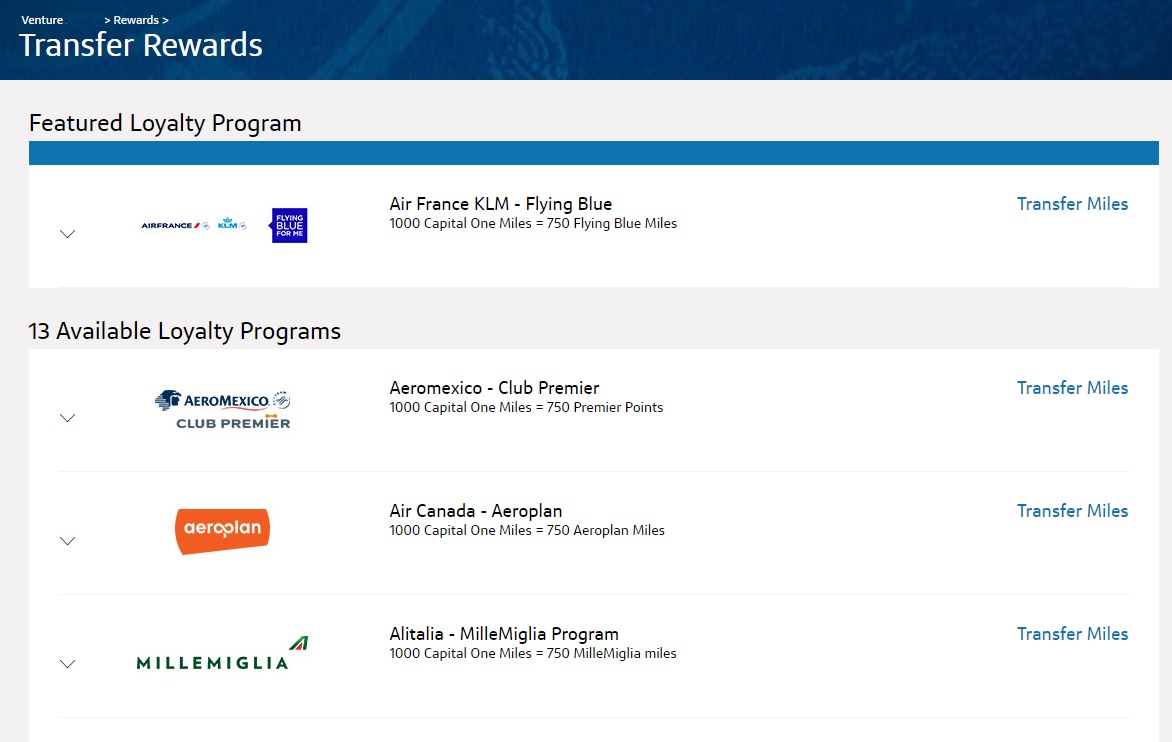Open the Venture breadcrumb link
The width and height of the screenshot is (1172, 742).
click(42, 19)
